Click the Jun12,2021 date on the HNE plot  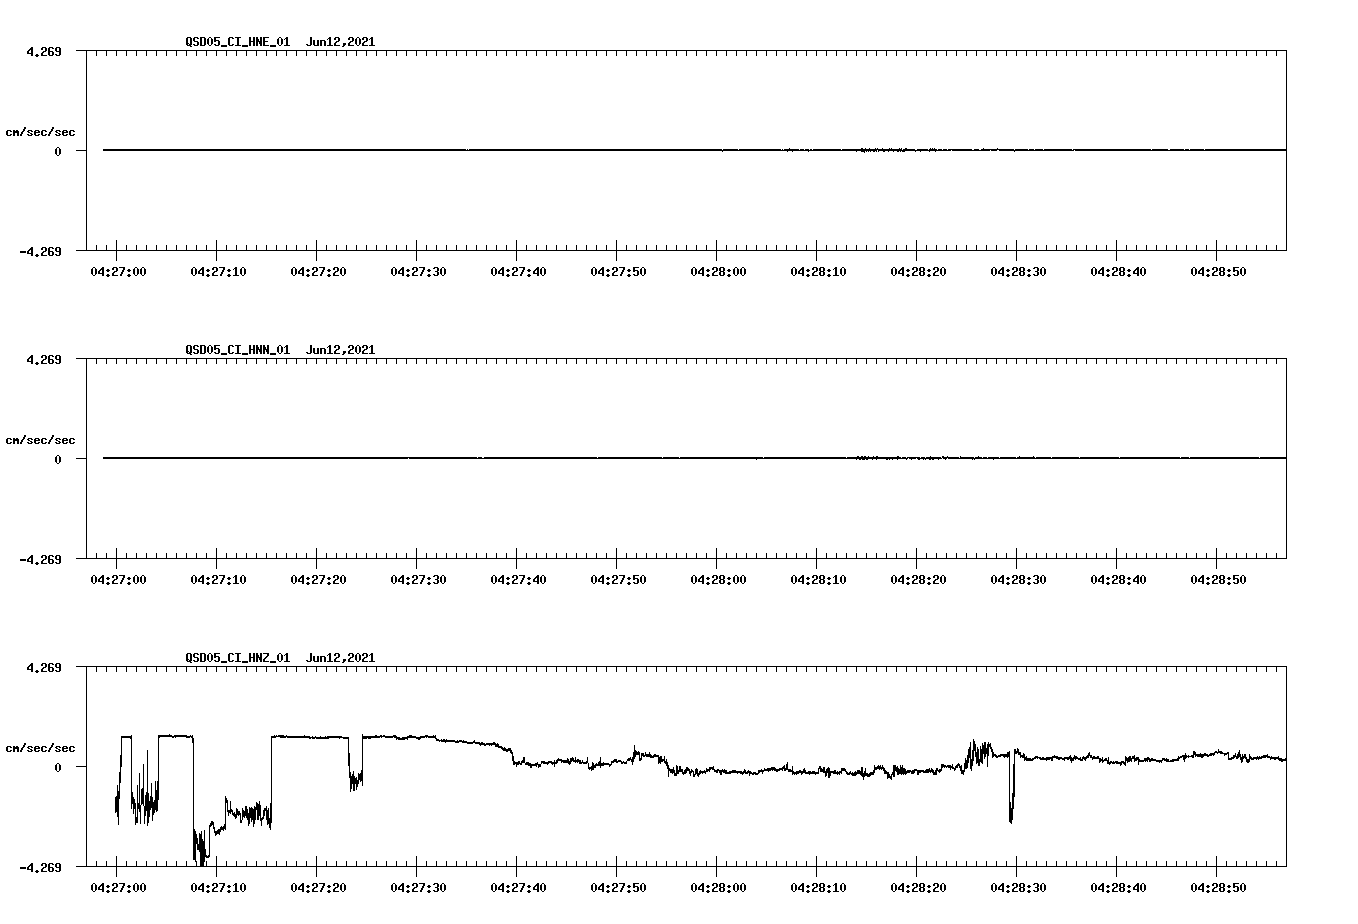point(341,42)
